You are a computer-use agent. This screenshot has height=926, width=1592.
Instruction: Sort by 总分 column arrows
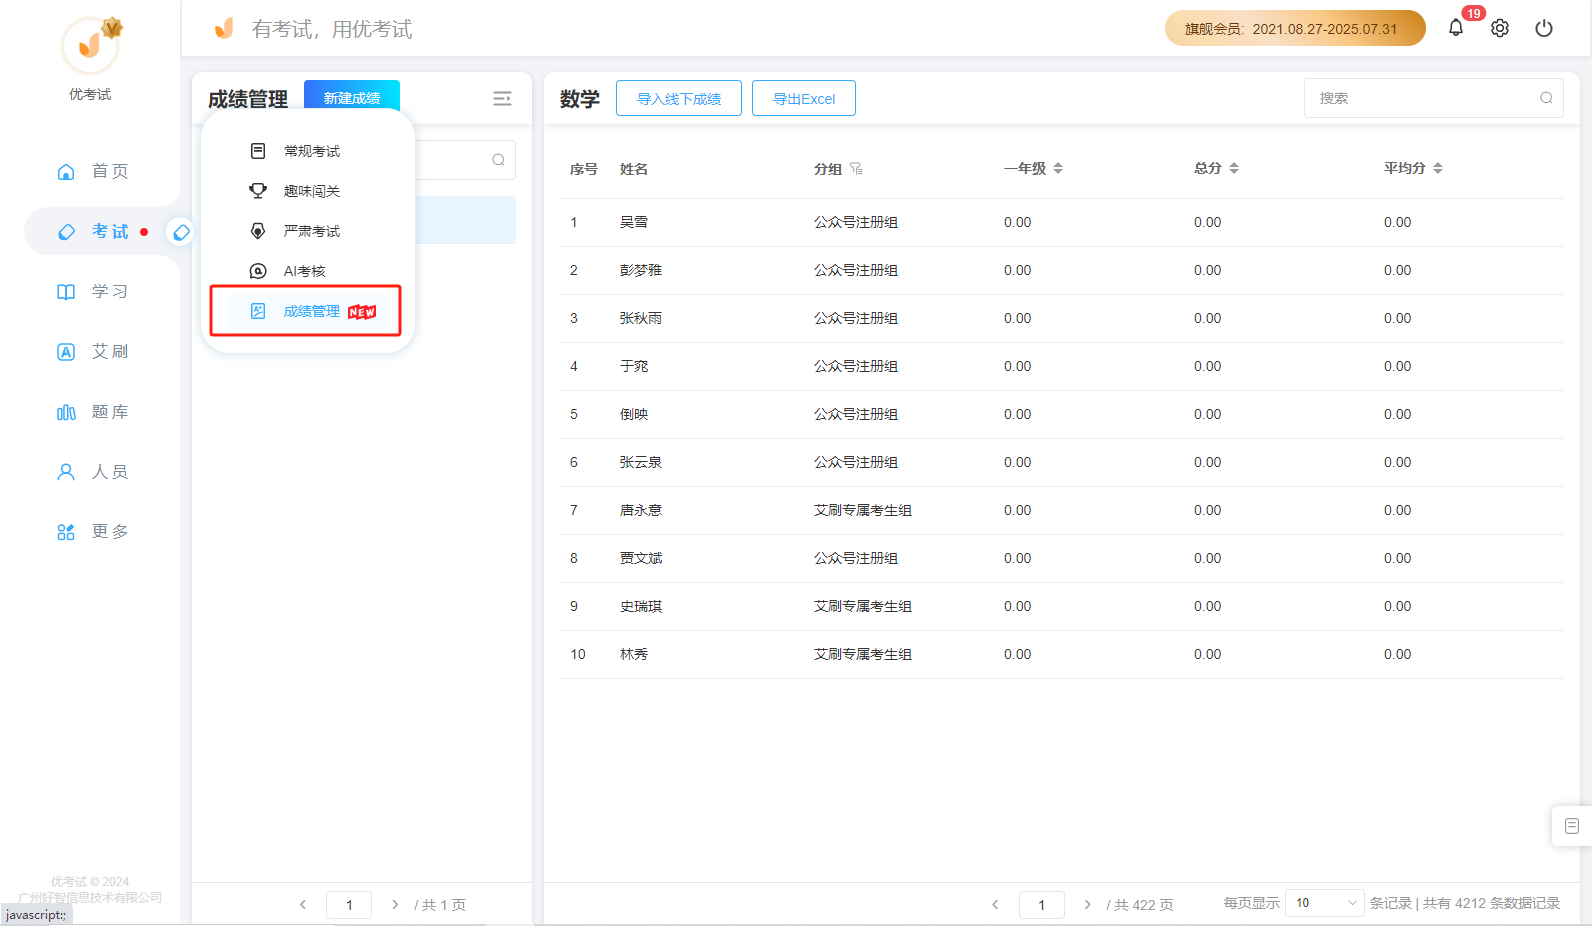pyautogui.click(x=1234, y=168)
